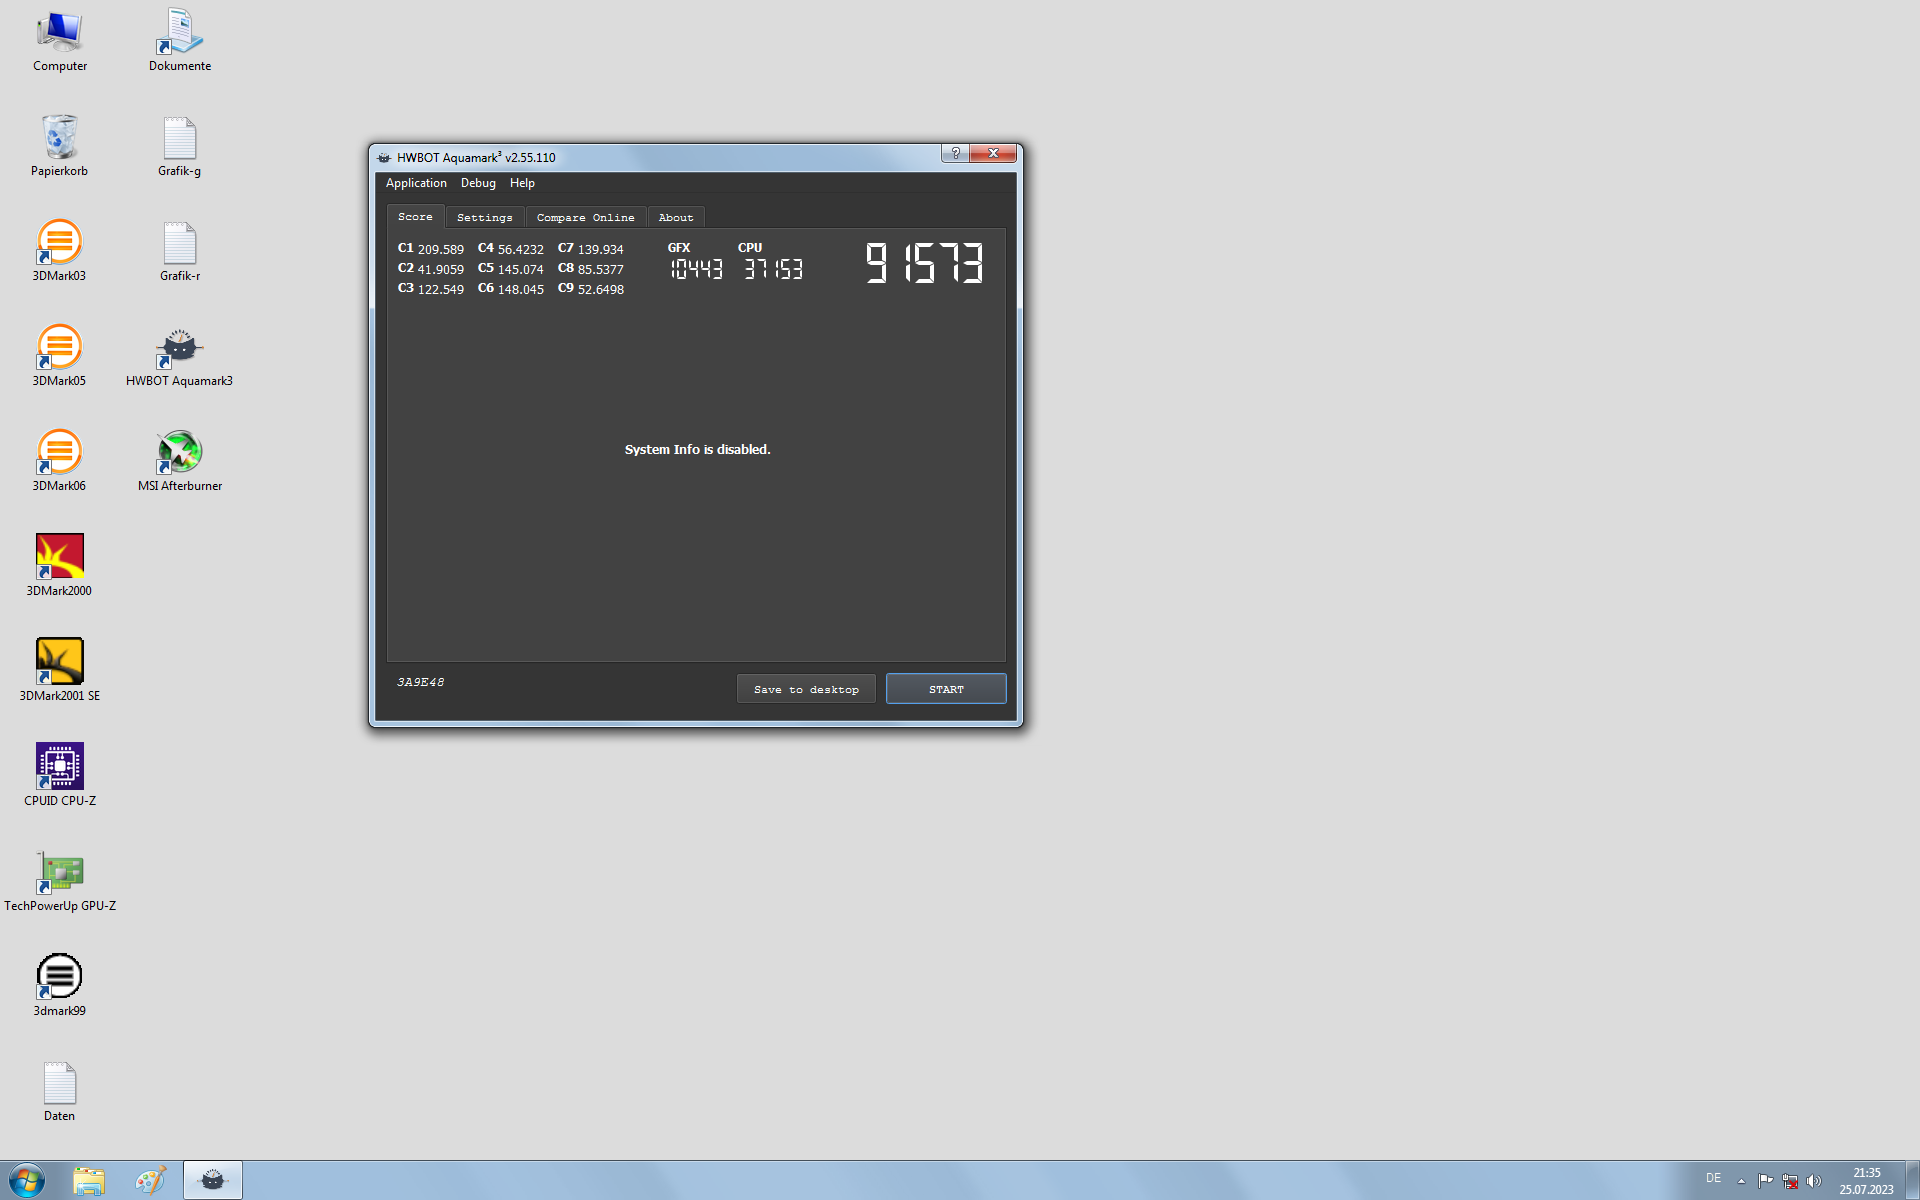Select the CPUID CPU-Z shortcut
This screenshot has width=1920, height=1200.
coord(60,777)
